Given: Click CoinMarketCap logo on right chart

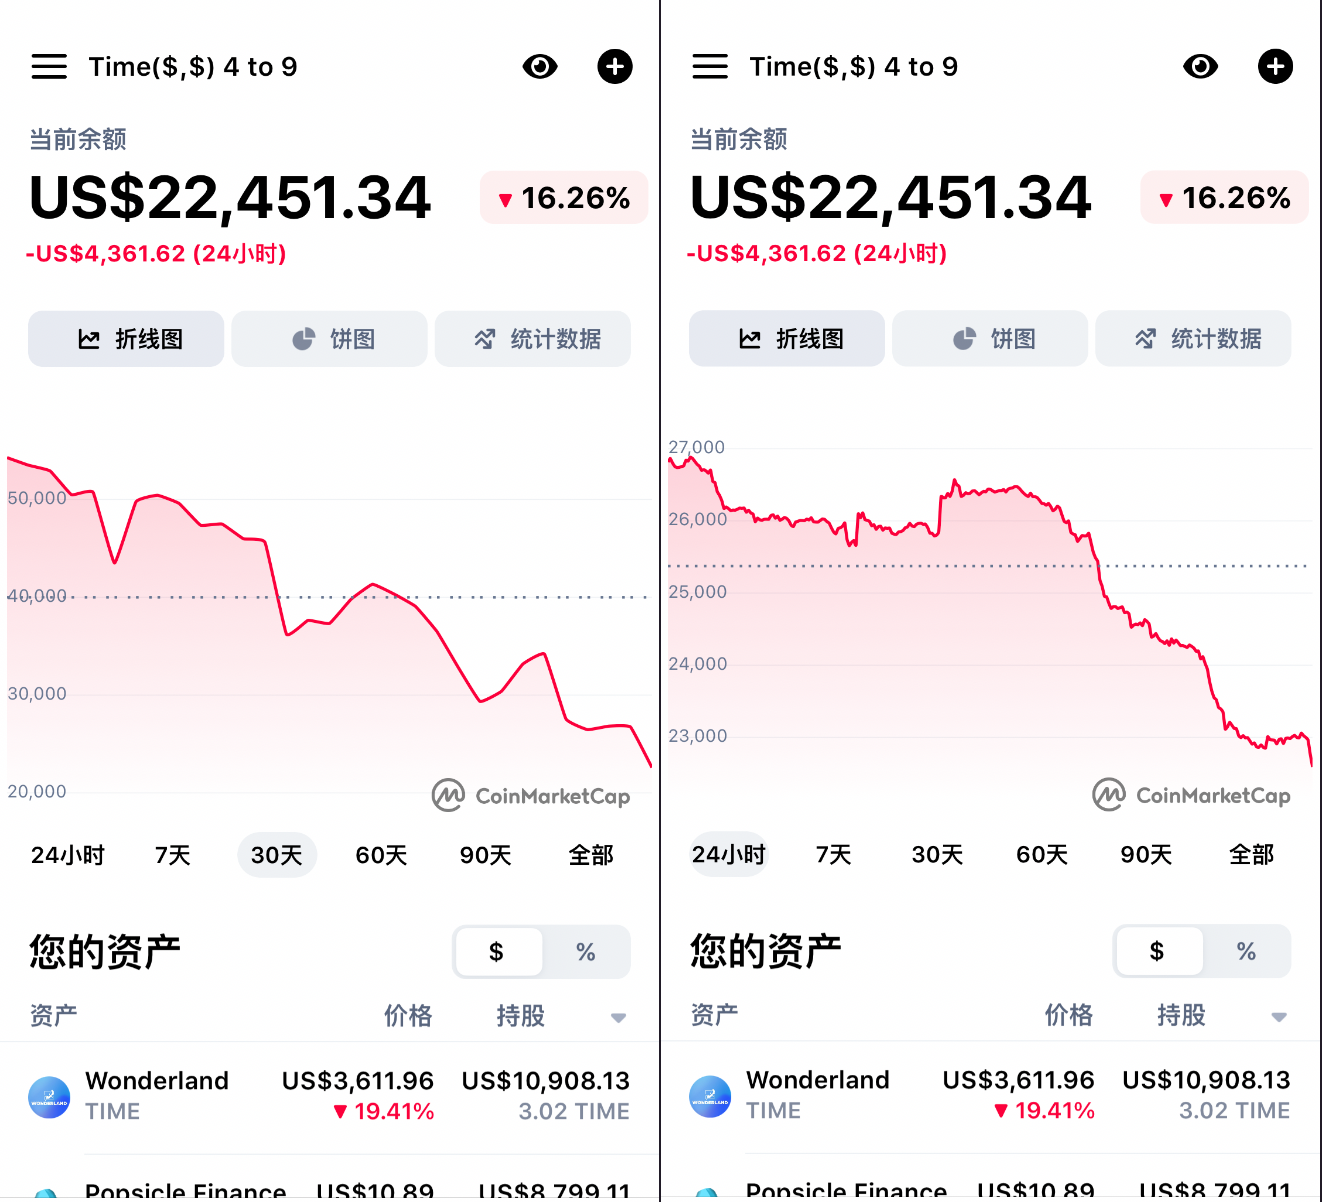Looking at the screenshot, I should click(1191, 796).
